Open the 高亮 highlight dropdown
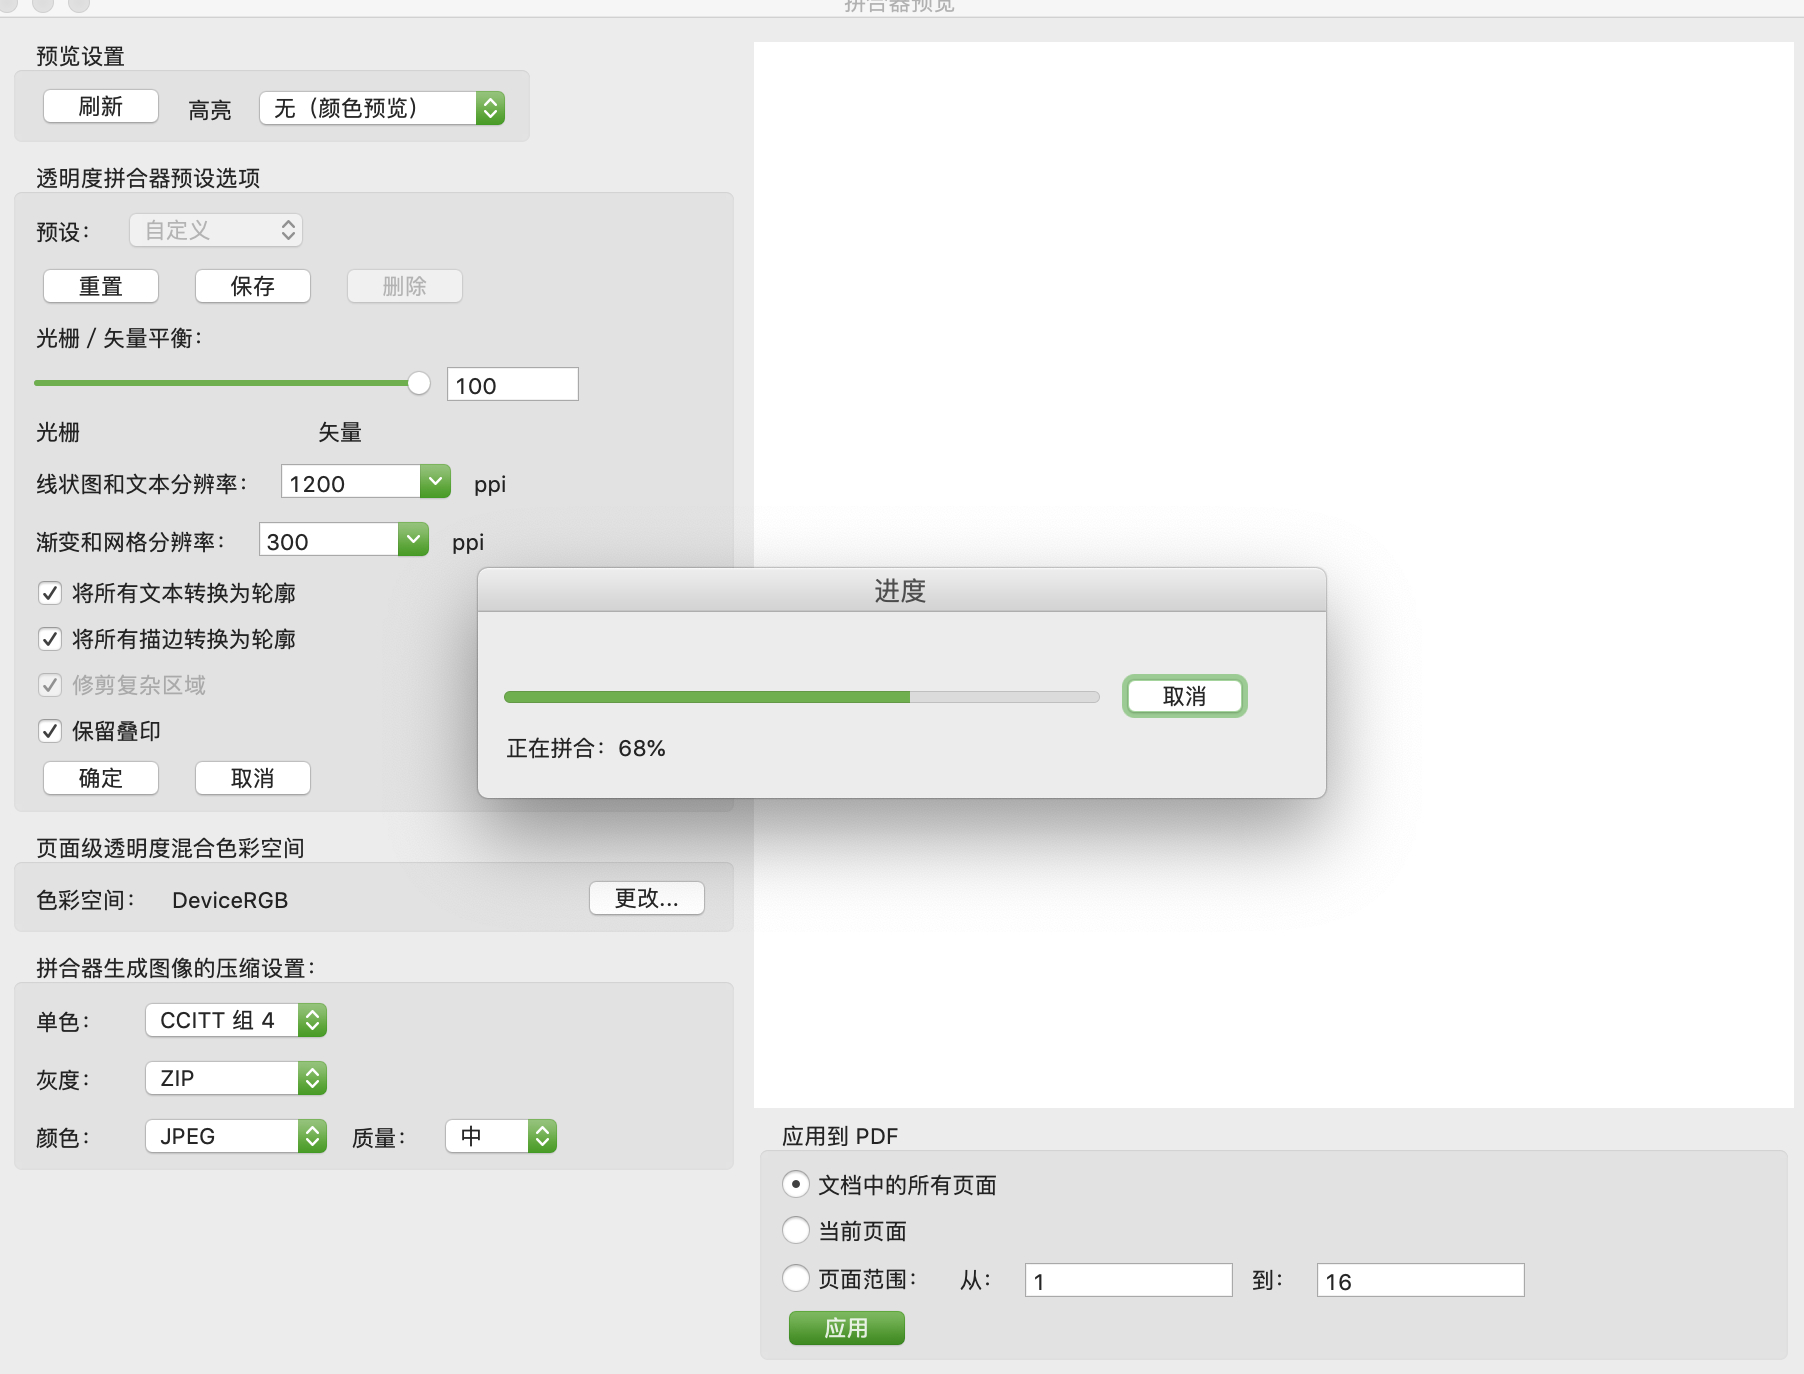The image size is (1804, 1374). (382, 108)
